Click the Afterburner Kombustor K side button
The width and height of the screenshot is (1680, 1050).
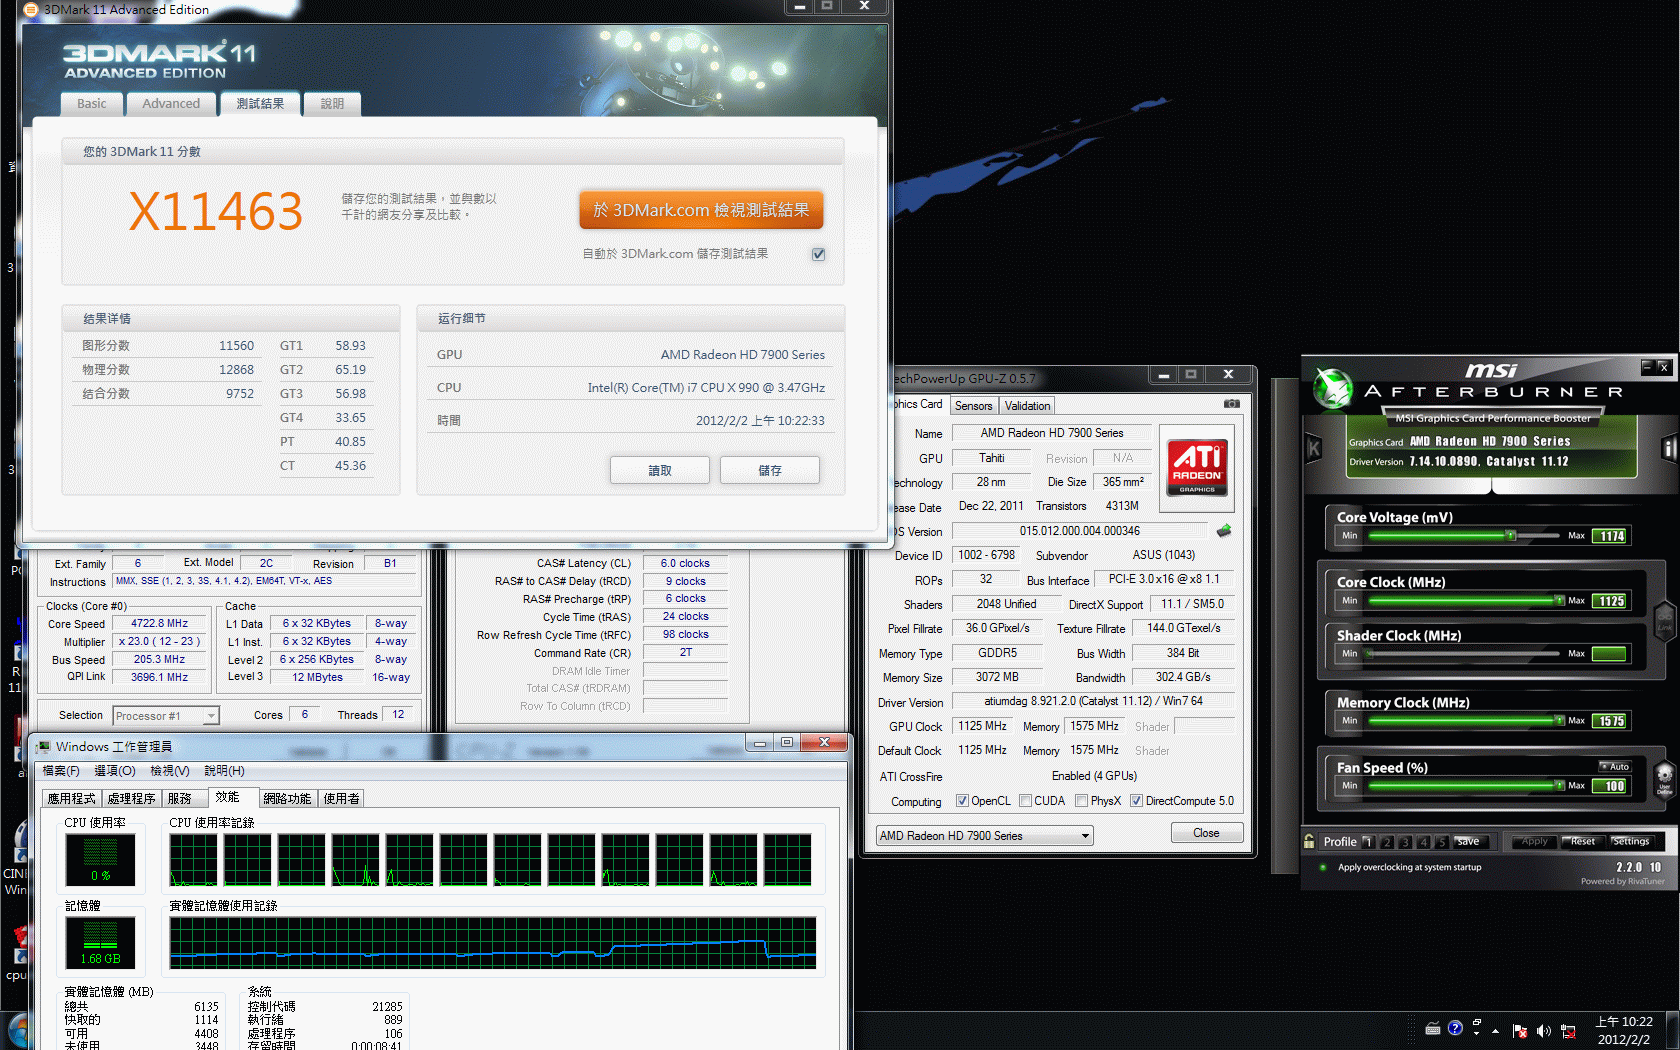click(1314, 449)
